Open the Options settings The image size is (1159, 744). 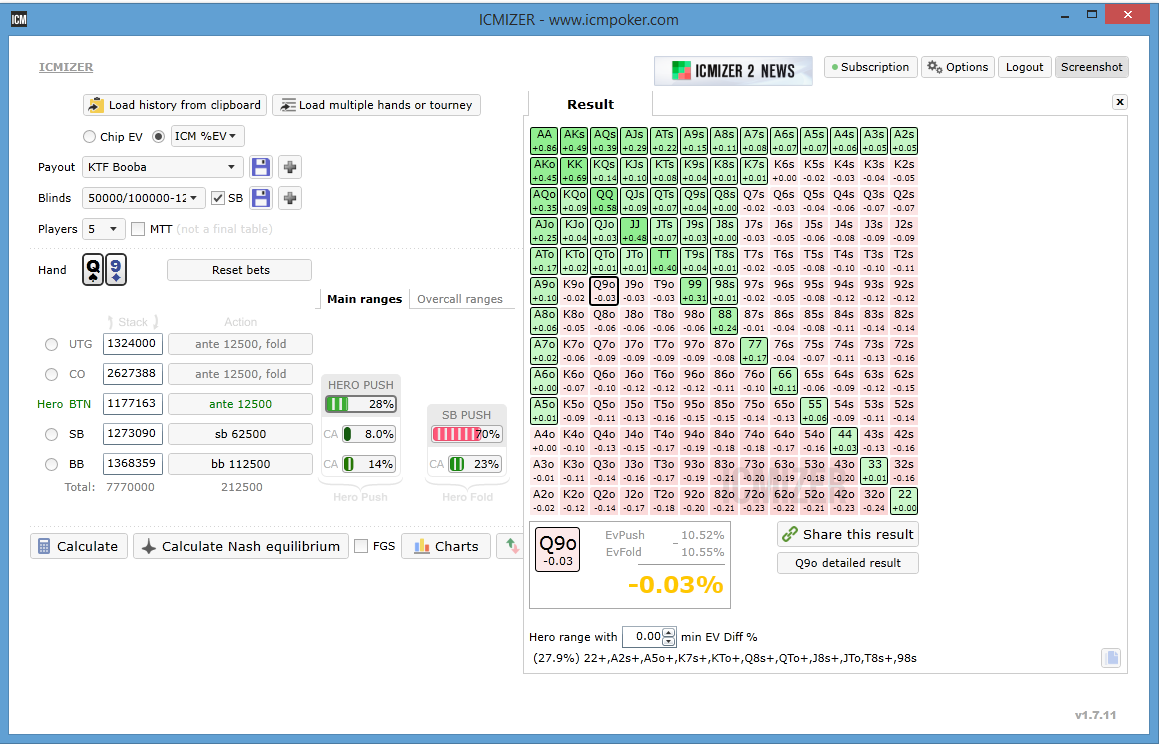click(x=958, y=67)
